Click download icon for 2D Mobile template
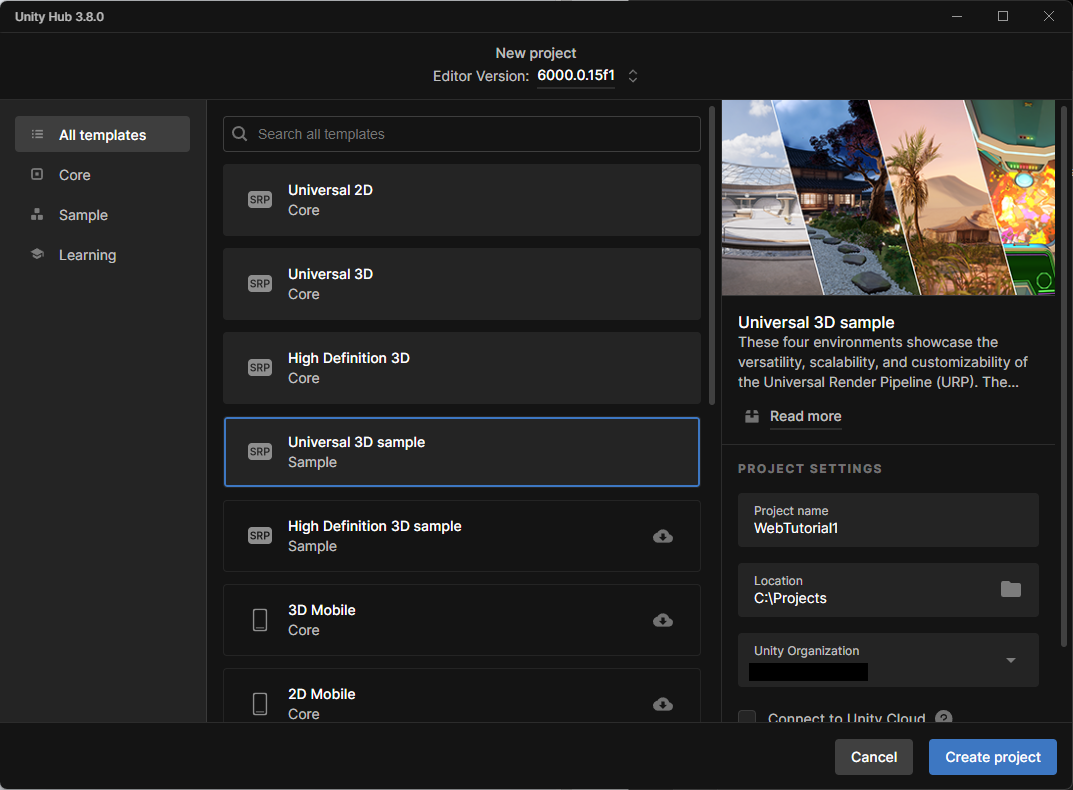This screenshot has width=1073, height=790. coord(662,704)
